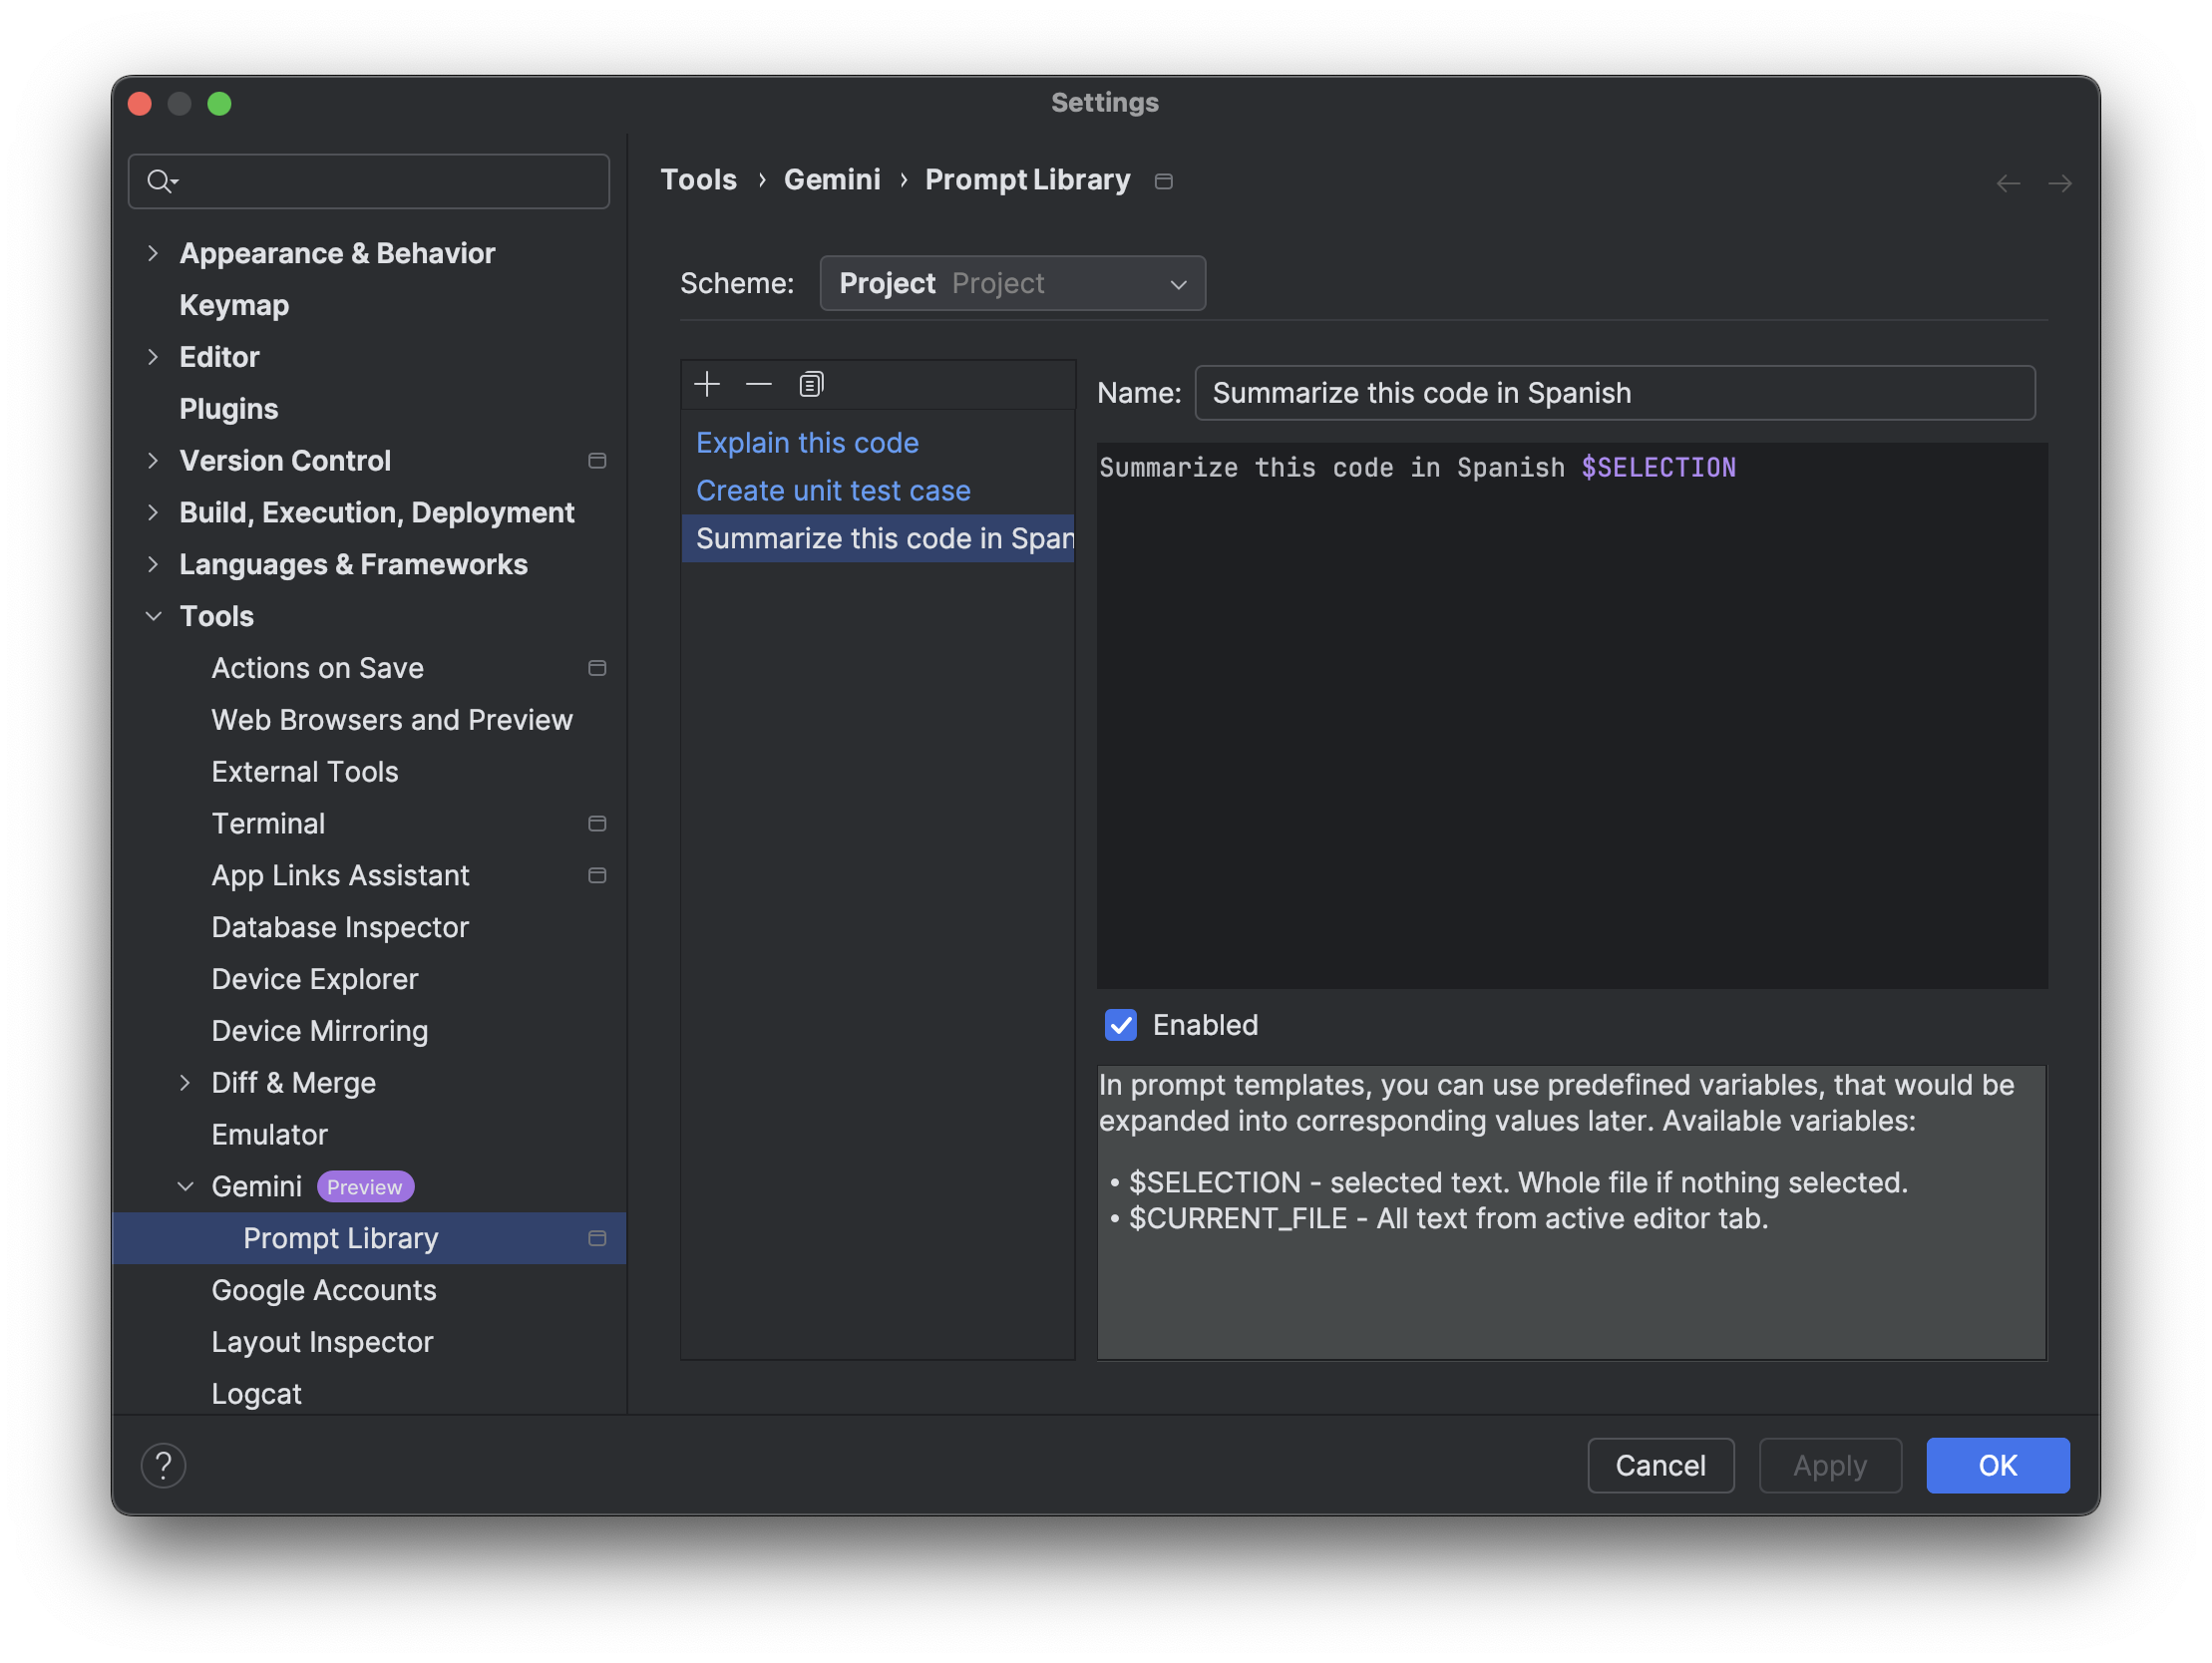This screenshot has width=2212, height=1663.
Task: Click the Version Control settings icon
Action: click(x=595, y=460)
